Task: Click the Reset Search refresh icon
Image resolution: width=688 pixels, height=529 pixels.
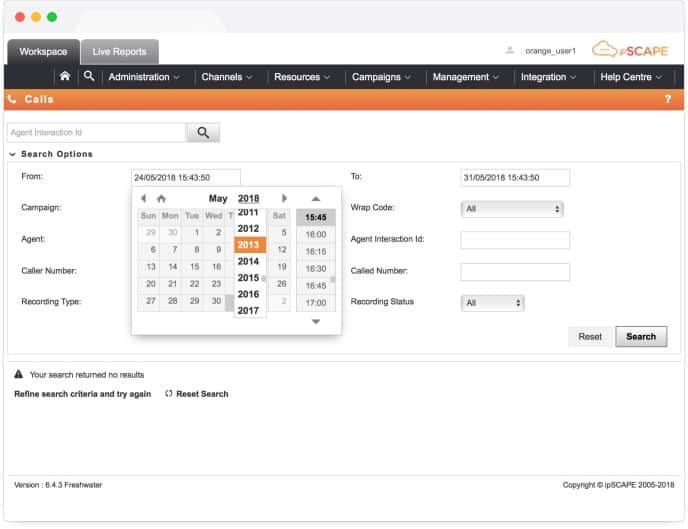Action: pyautogui.click(x=169, y=394)
